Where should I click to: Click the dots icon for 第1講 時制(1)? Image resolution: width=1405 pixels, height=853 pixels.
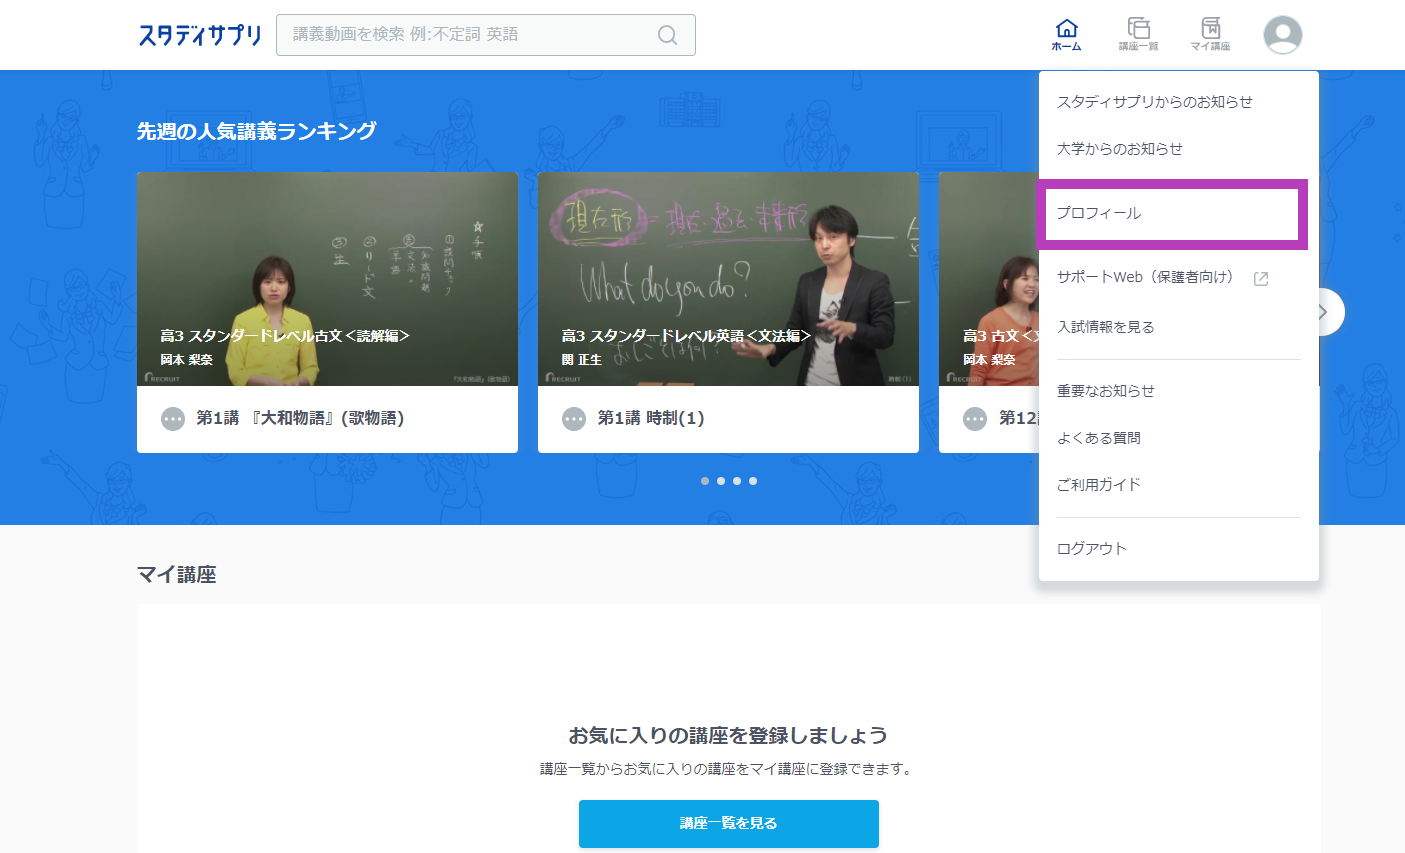pyautogui.click(x=574, y=419)
